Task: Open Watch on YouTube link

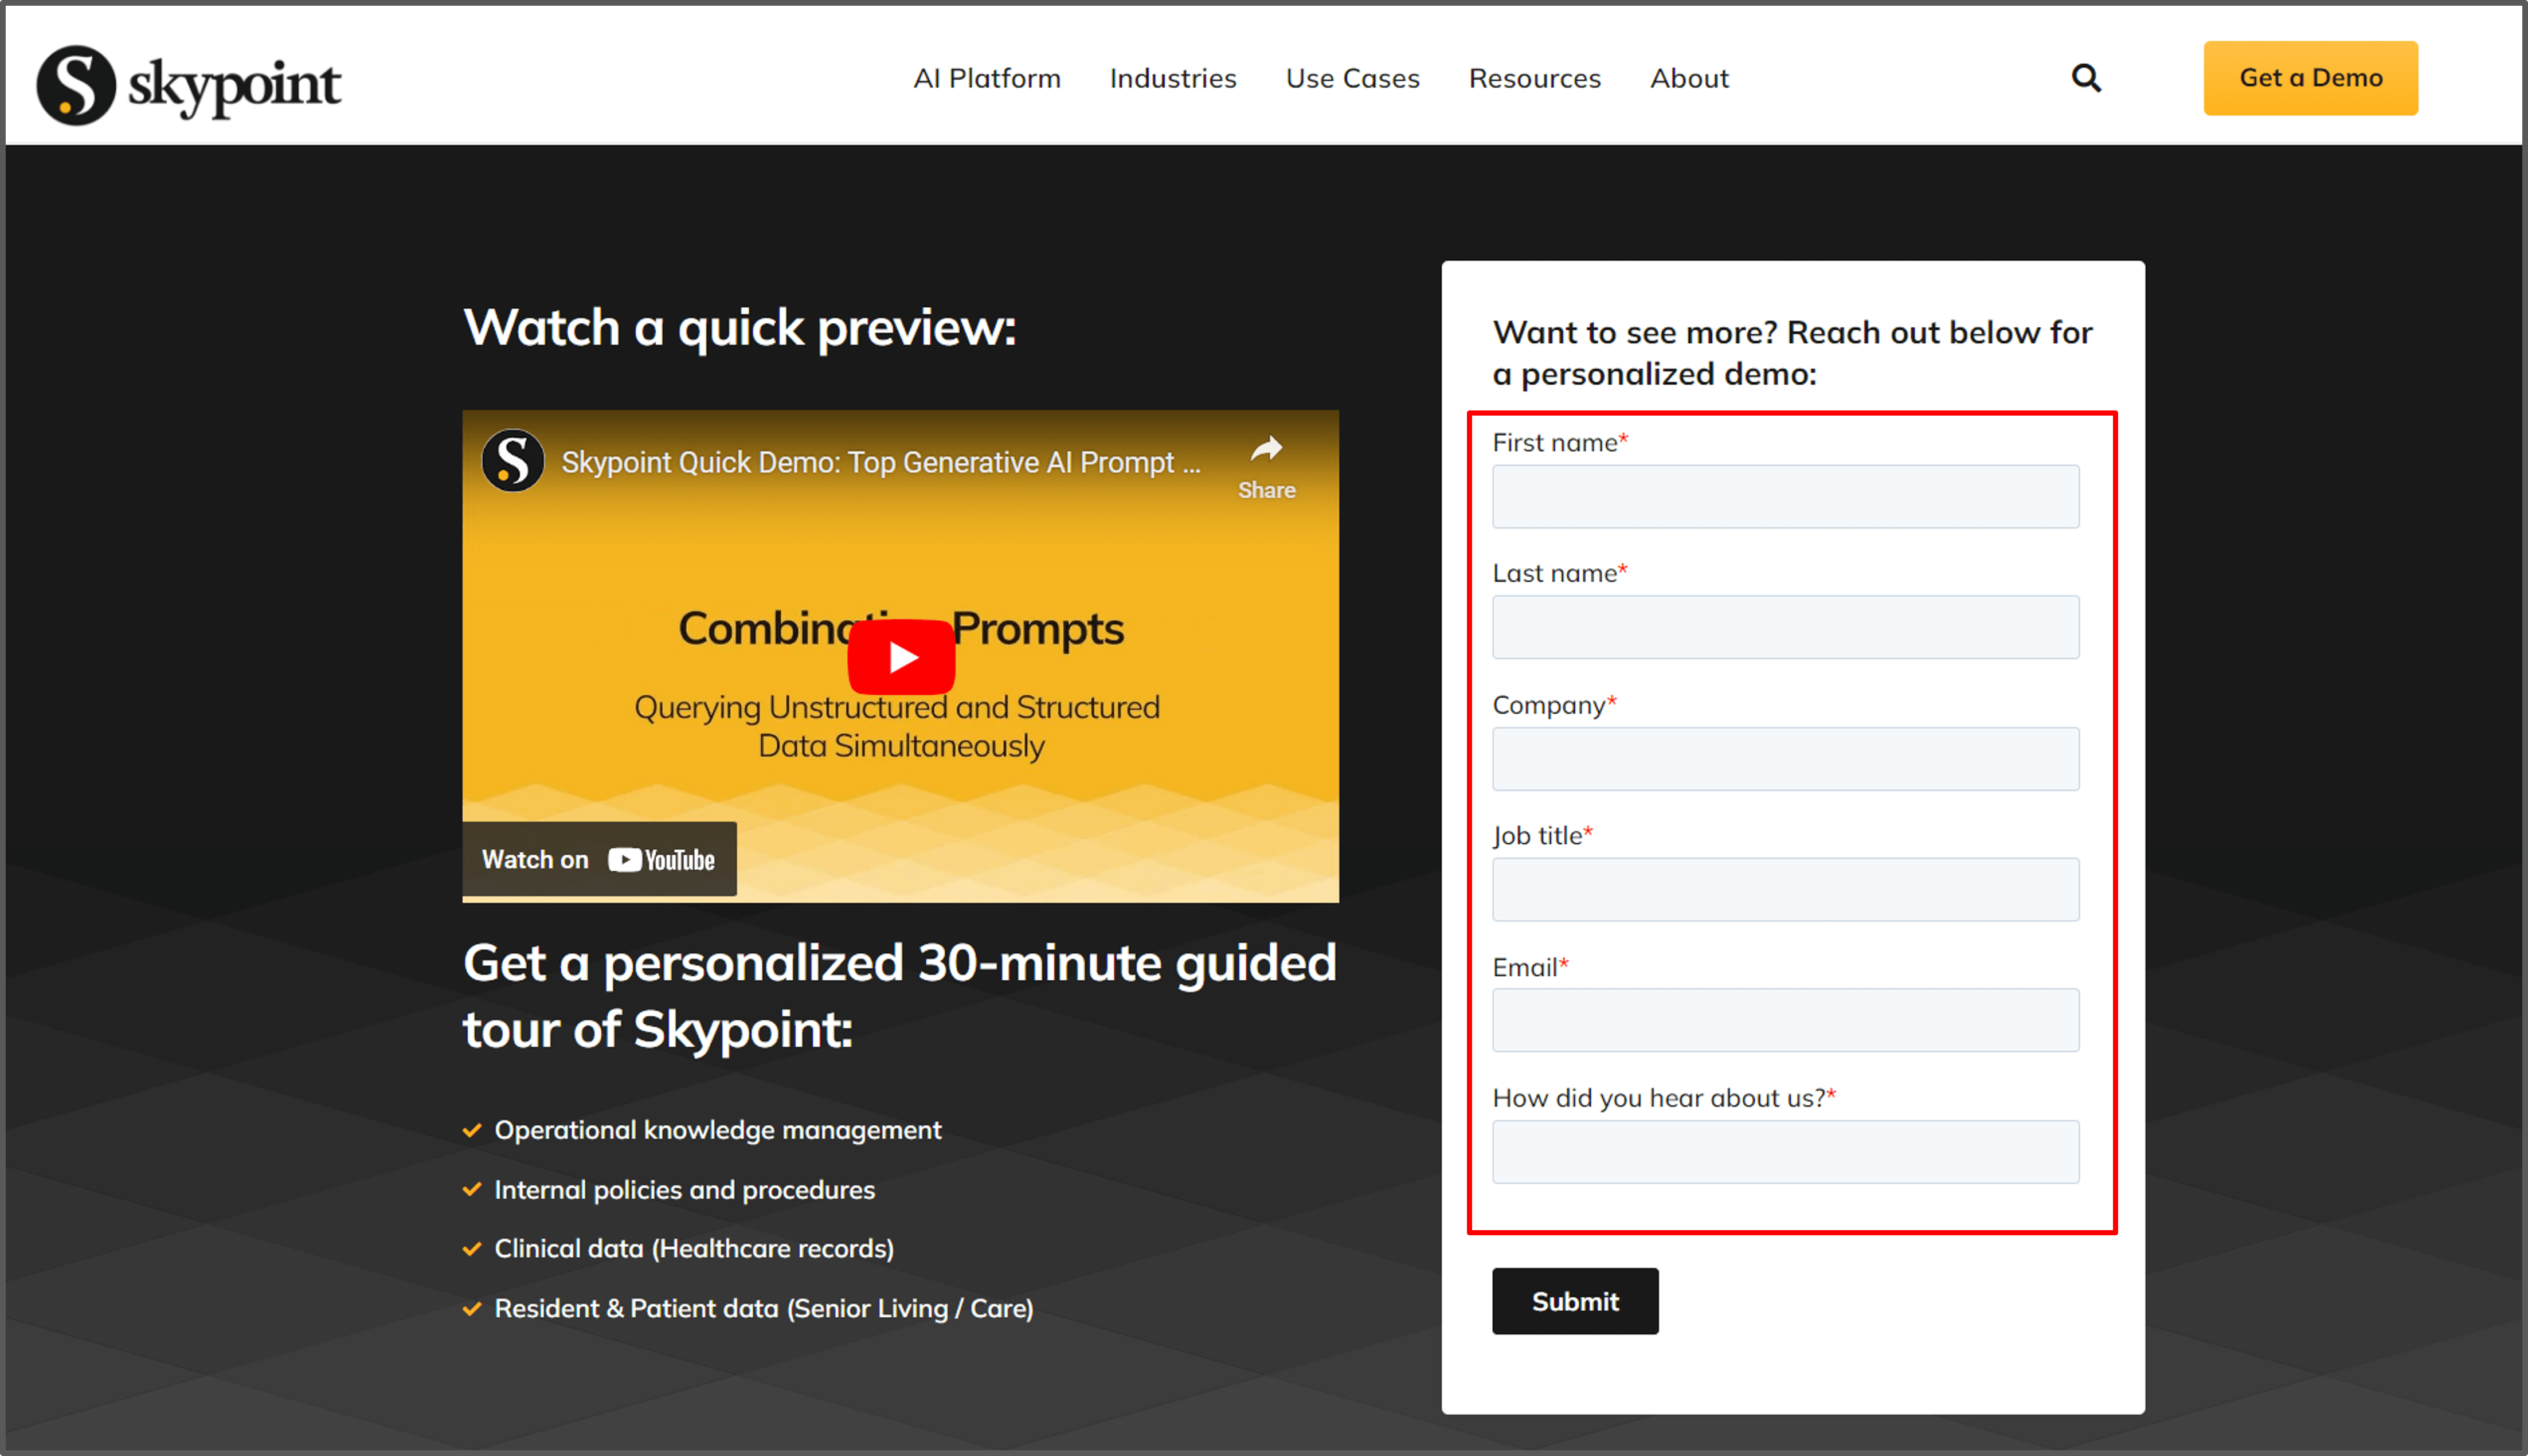Action: [599, 859]
